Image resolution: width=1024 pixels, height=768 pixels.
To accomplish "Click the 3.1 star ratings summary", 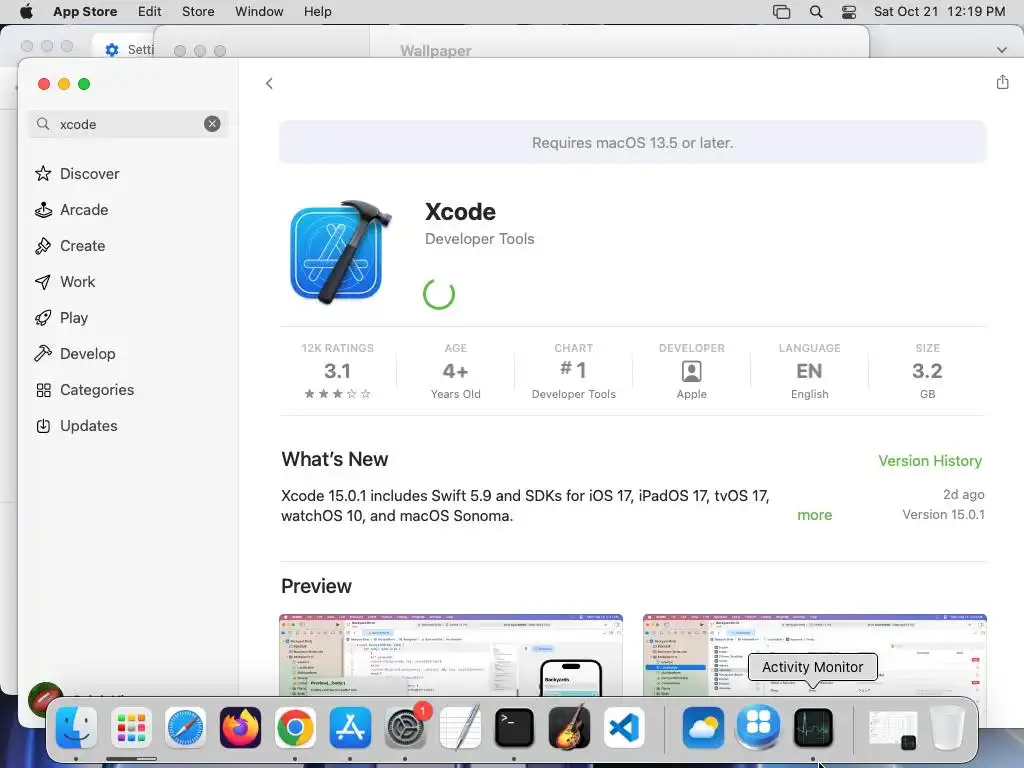I will [x=338, y=371].
